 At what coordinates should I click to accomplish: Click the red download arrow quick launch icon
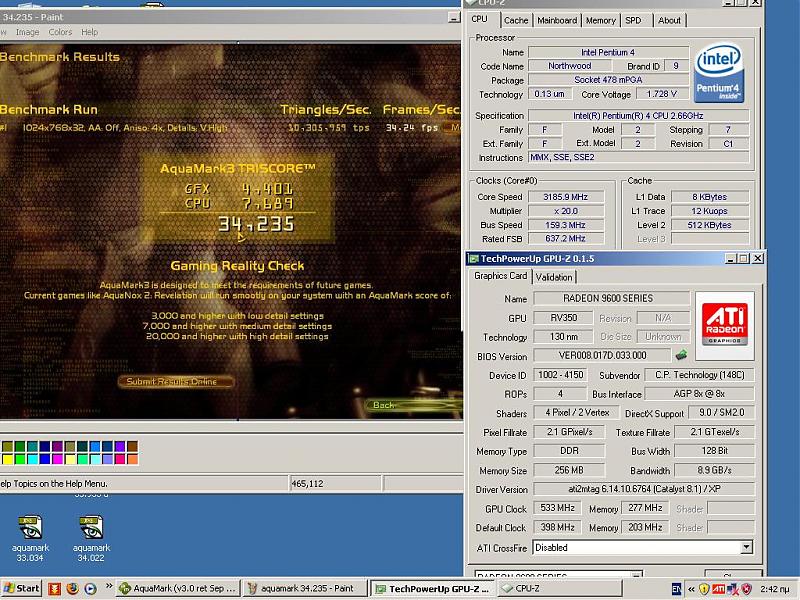[x=54, y=588]
